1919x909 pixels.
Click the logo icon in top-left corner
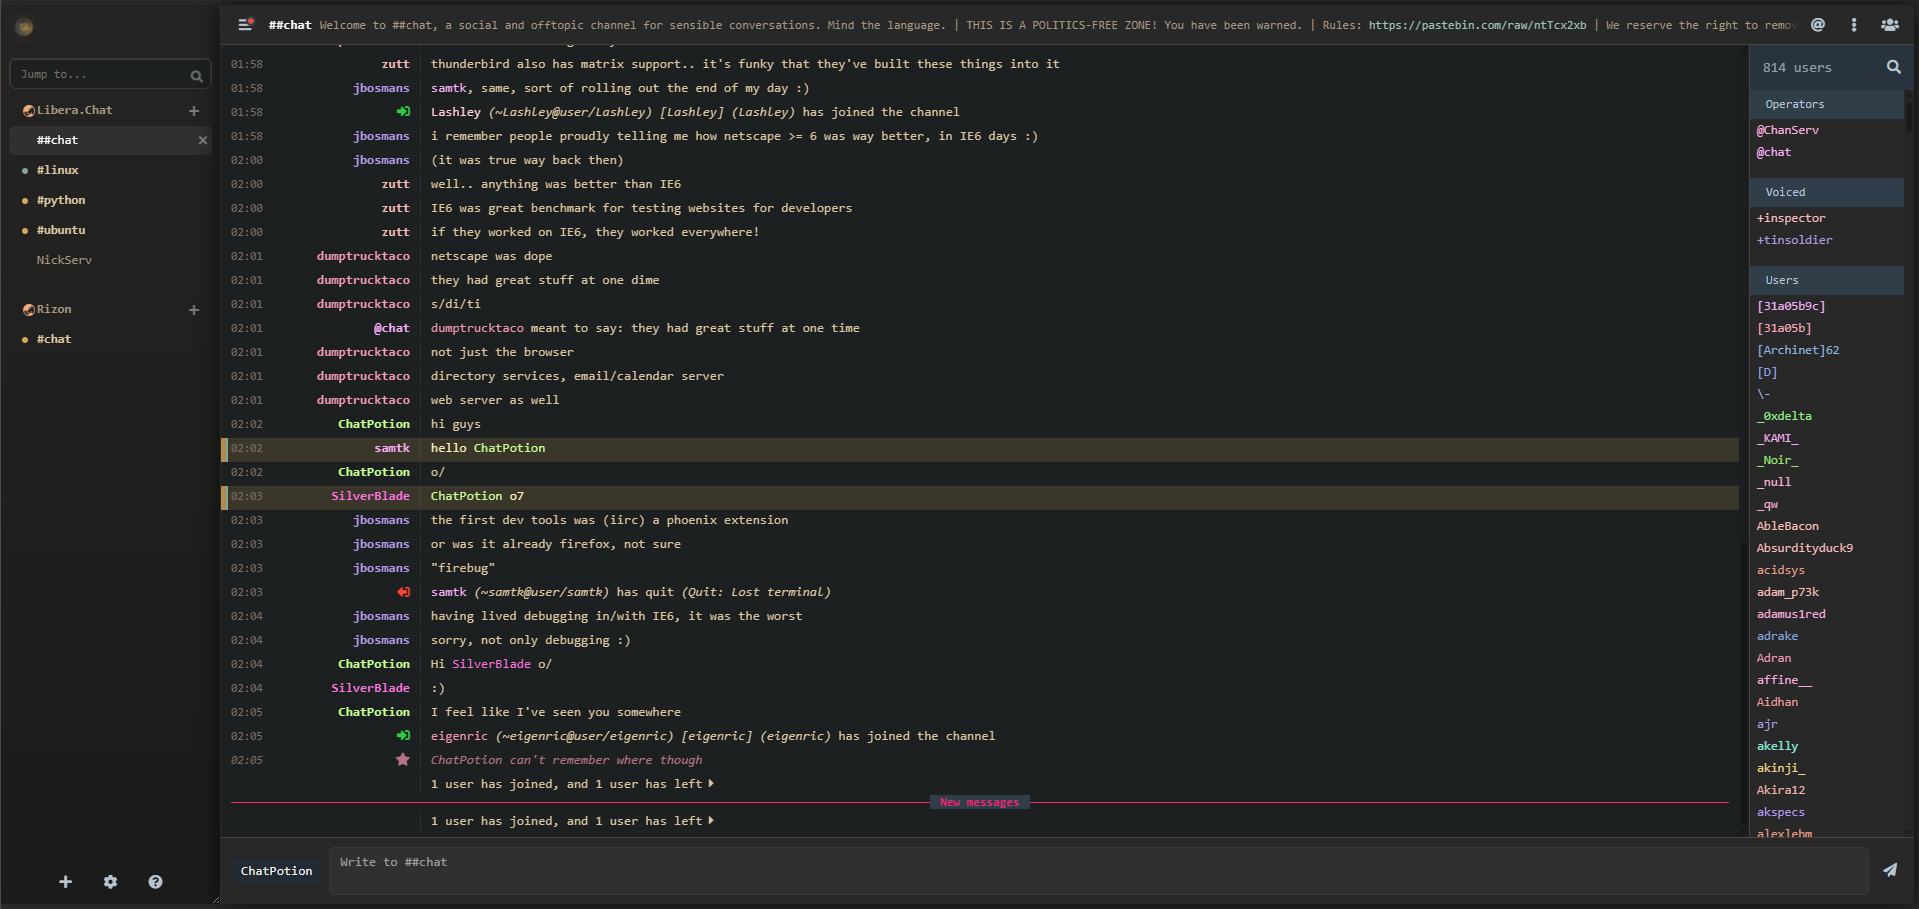[x=25, y=27]
